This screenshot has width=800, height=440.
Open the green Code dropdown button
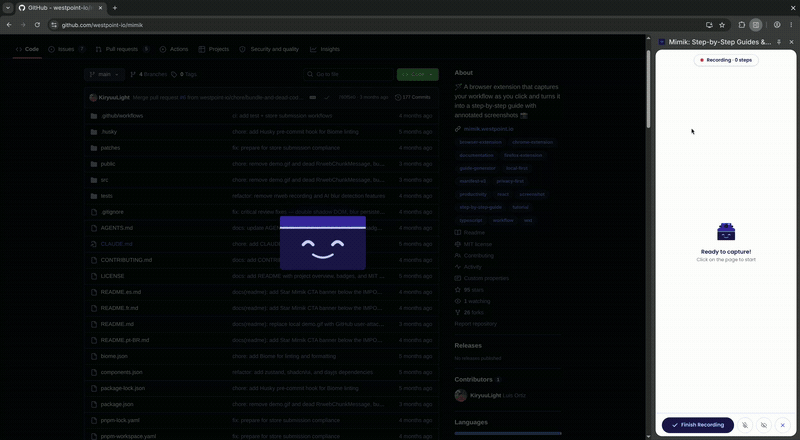[x=418, y=74]
